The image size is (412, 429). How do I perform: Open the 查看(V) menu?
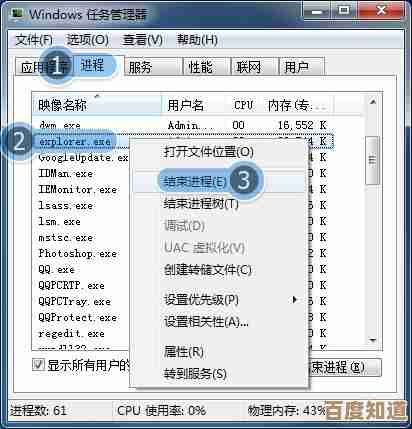pos(143,40)
